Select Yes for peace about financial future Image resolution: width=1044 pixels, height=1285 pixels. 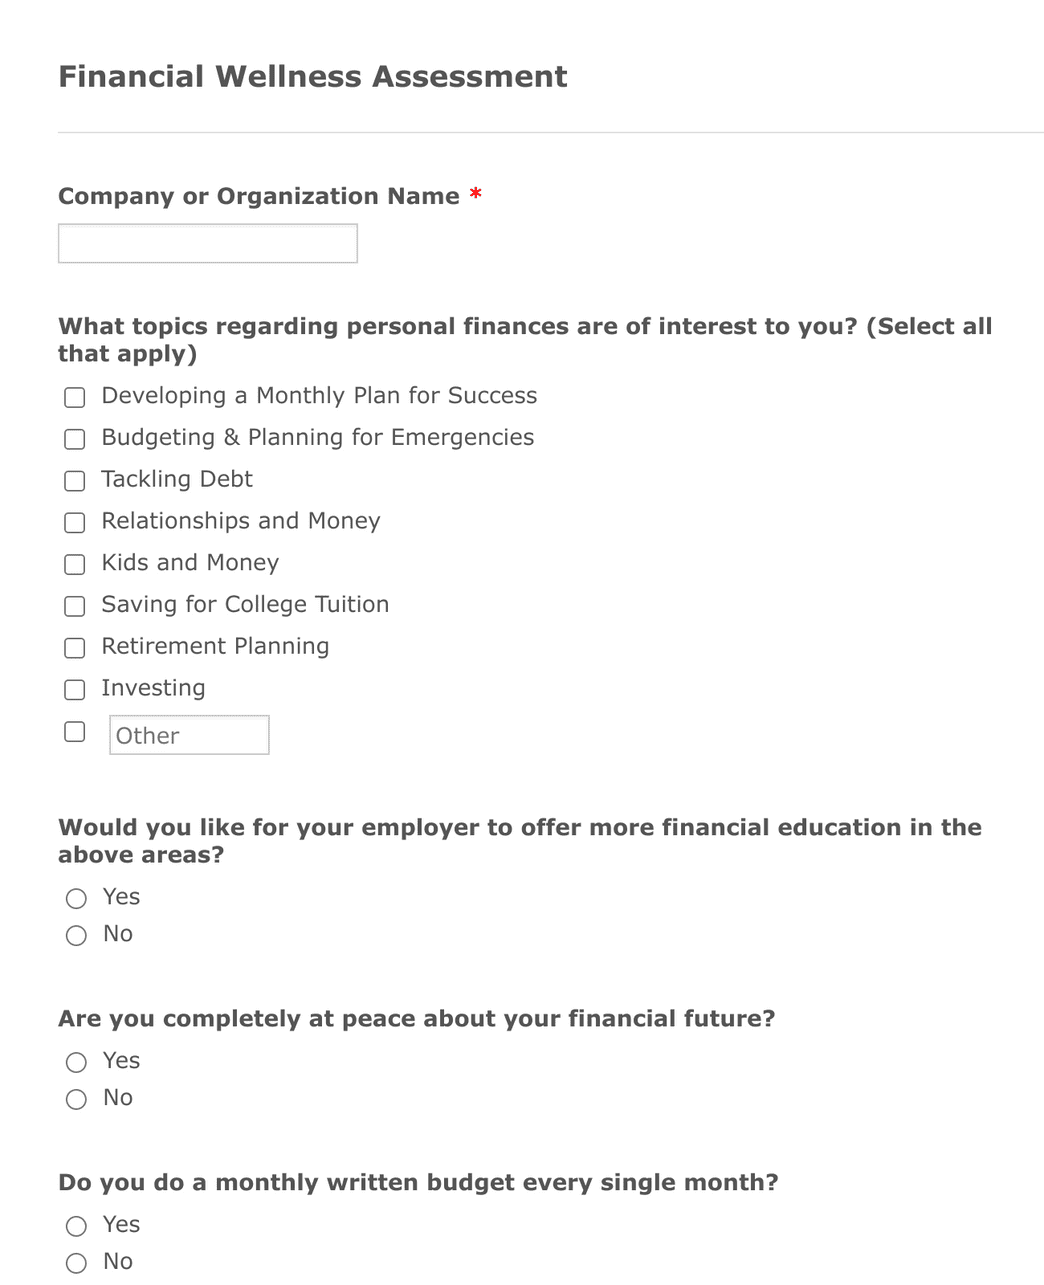(76, 1062)
